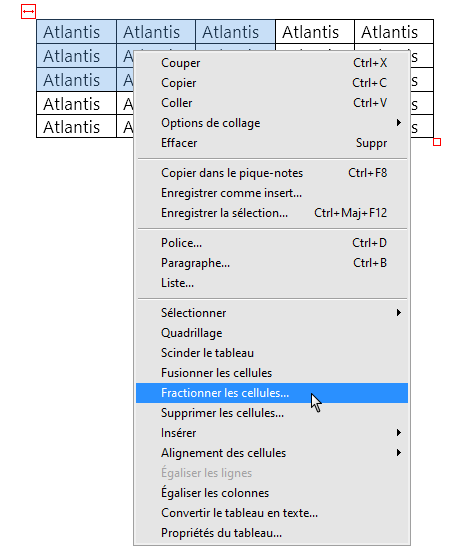Click the red table resize handle square
Screen dimensions: 456x556
point(437,142)
